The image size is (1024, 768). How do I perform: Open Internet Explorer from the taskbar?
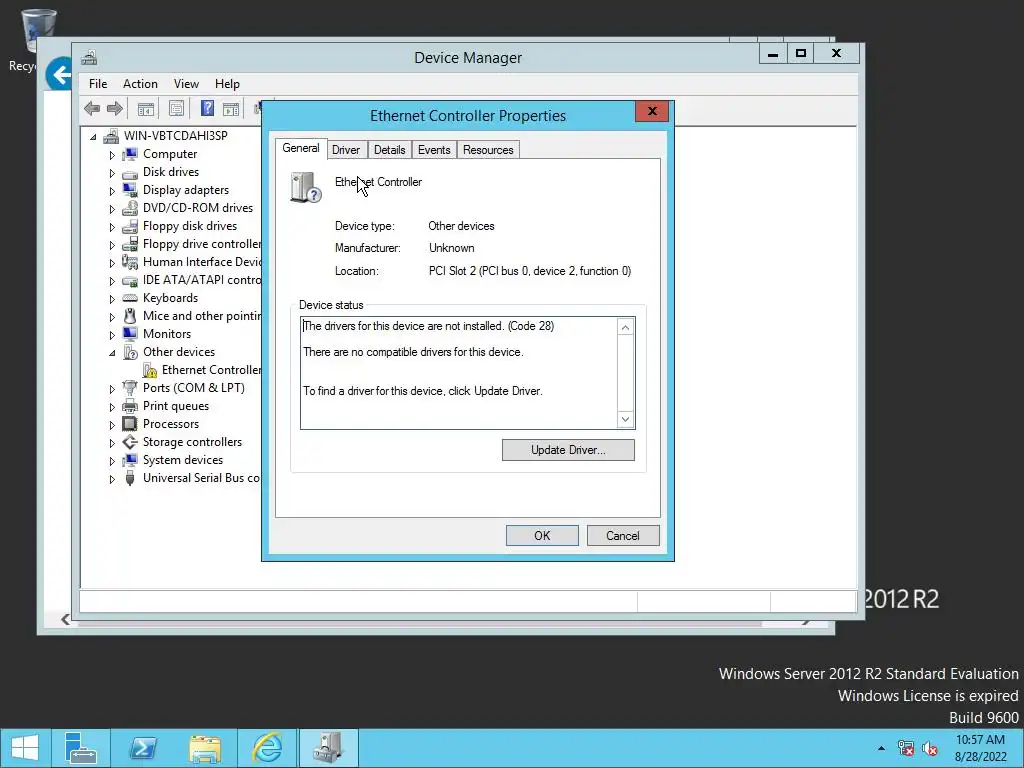pyautogui.click(x=268, y=748)
